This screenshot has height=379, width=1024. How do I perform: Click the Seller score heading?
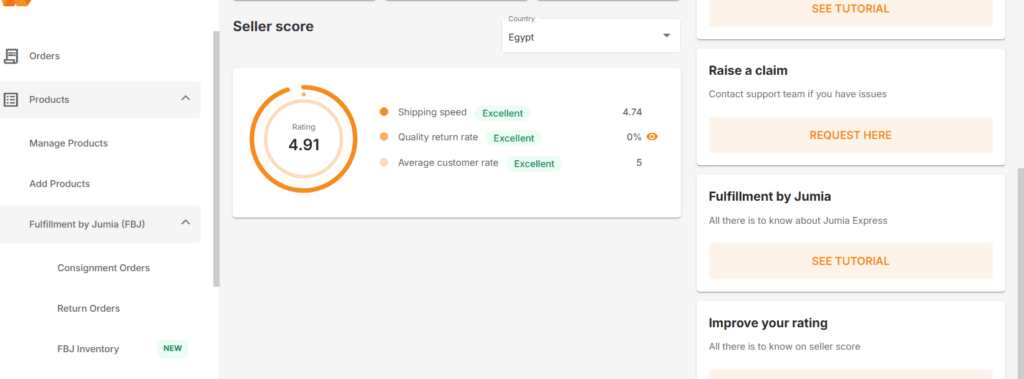click(x=273, y=27)
